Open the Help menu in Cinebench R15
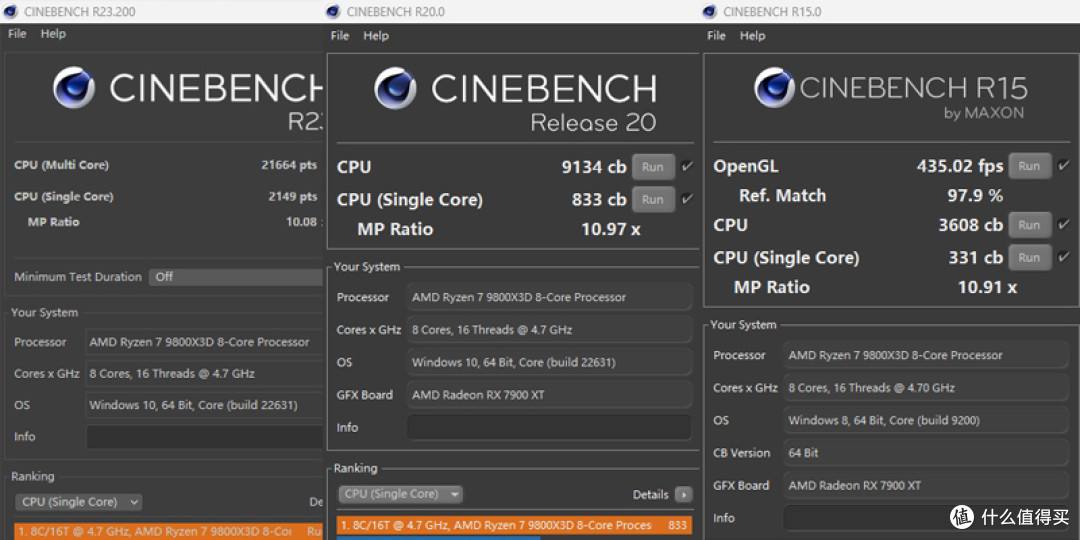Viewport: 1080px width, 540px height. [753, 36]
